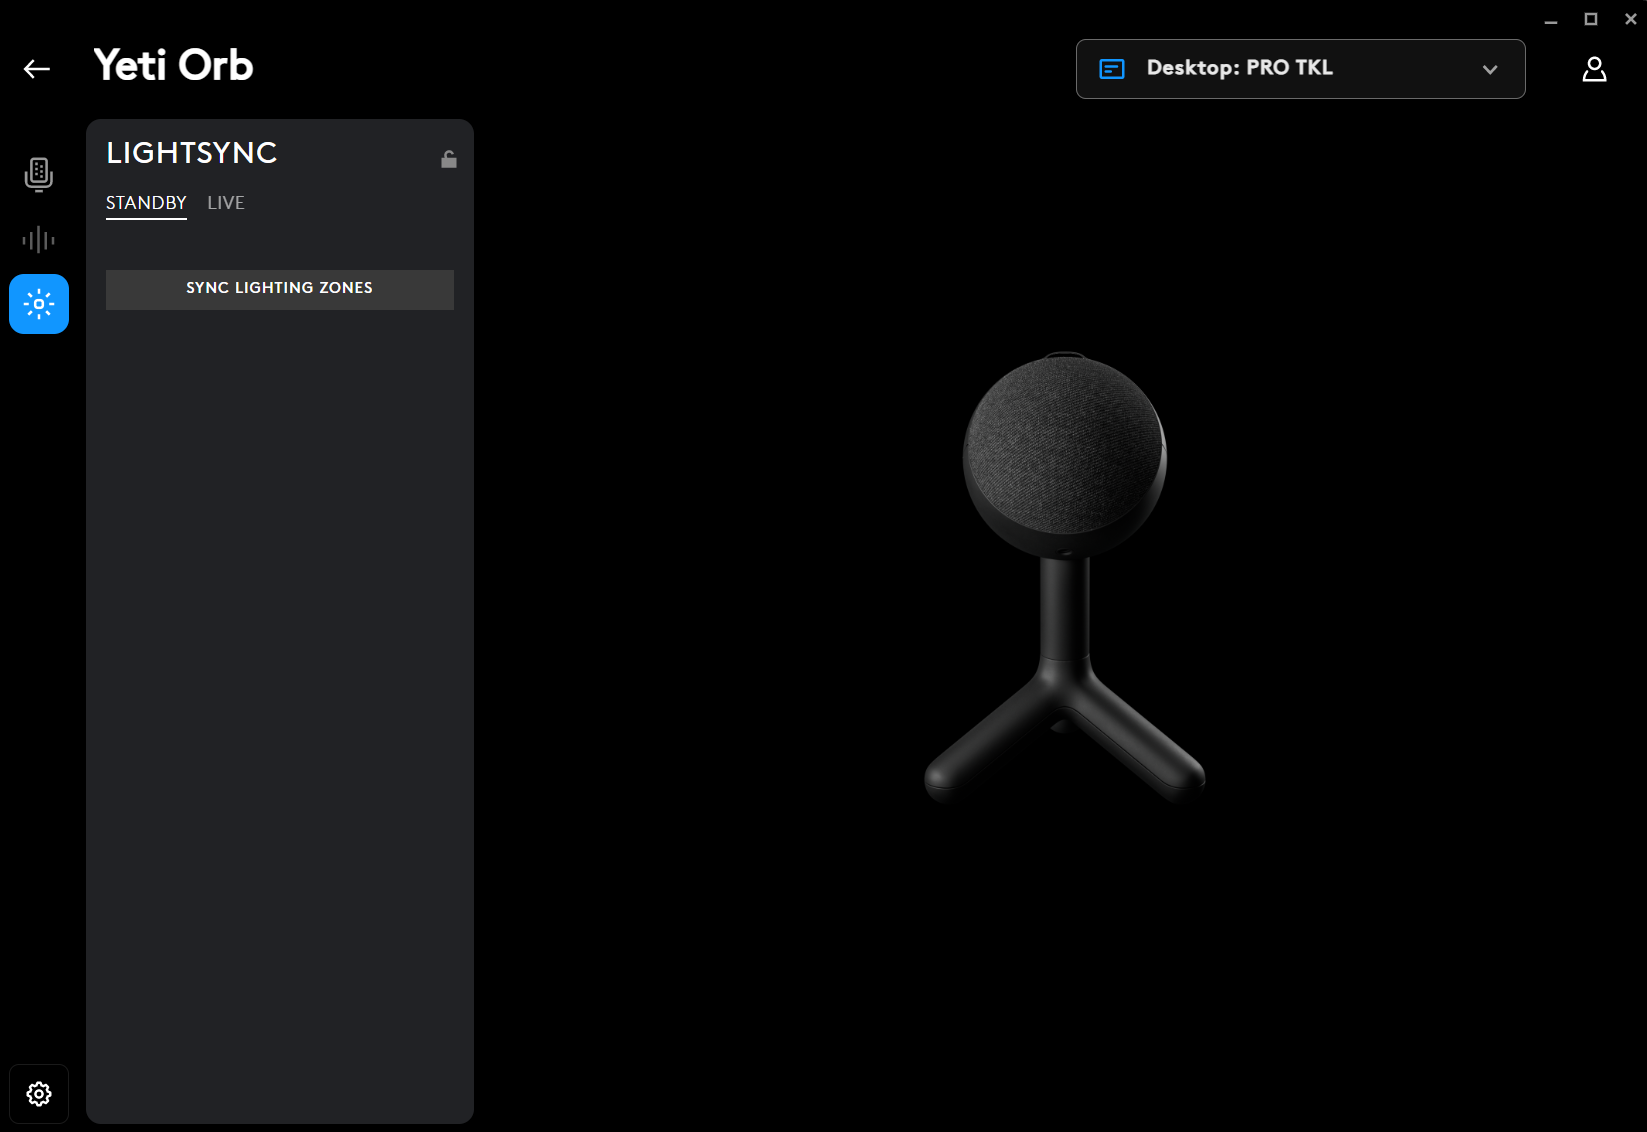Click the LIGHTSYNC panel heading
Screen dimensions: 1647x1132
(x=192, y=153)
